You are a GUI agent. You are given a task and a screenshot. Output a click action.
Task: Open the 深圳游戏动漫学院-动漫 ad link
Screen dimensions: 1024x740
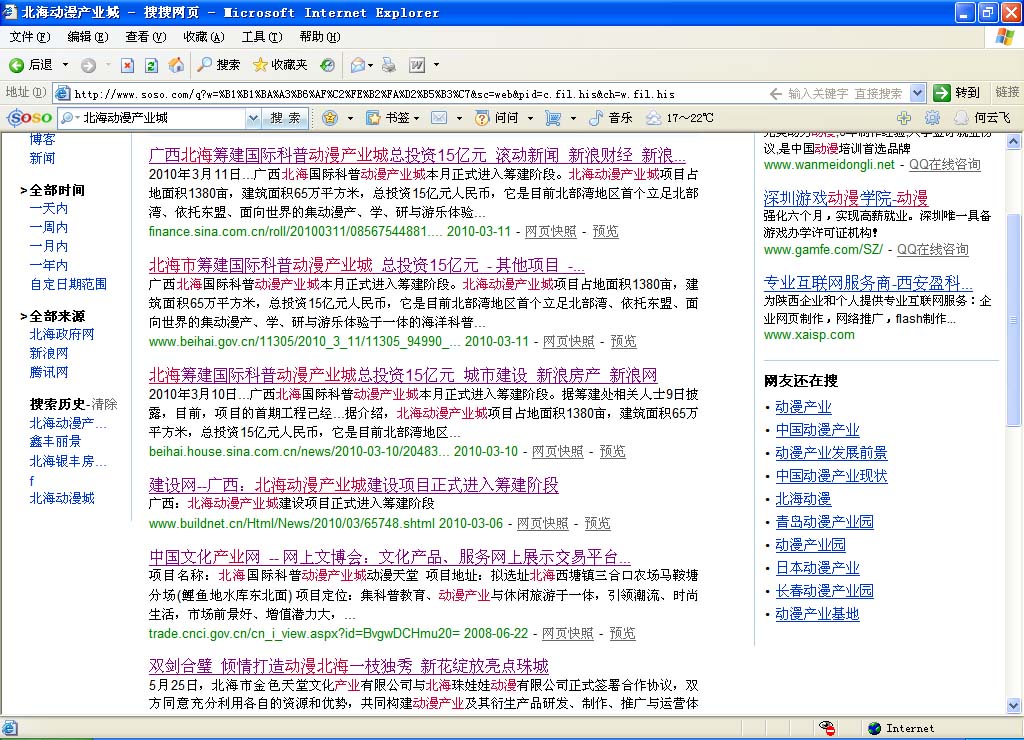coord(846,197)
